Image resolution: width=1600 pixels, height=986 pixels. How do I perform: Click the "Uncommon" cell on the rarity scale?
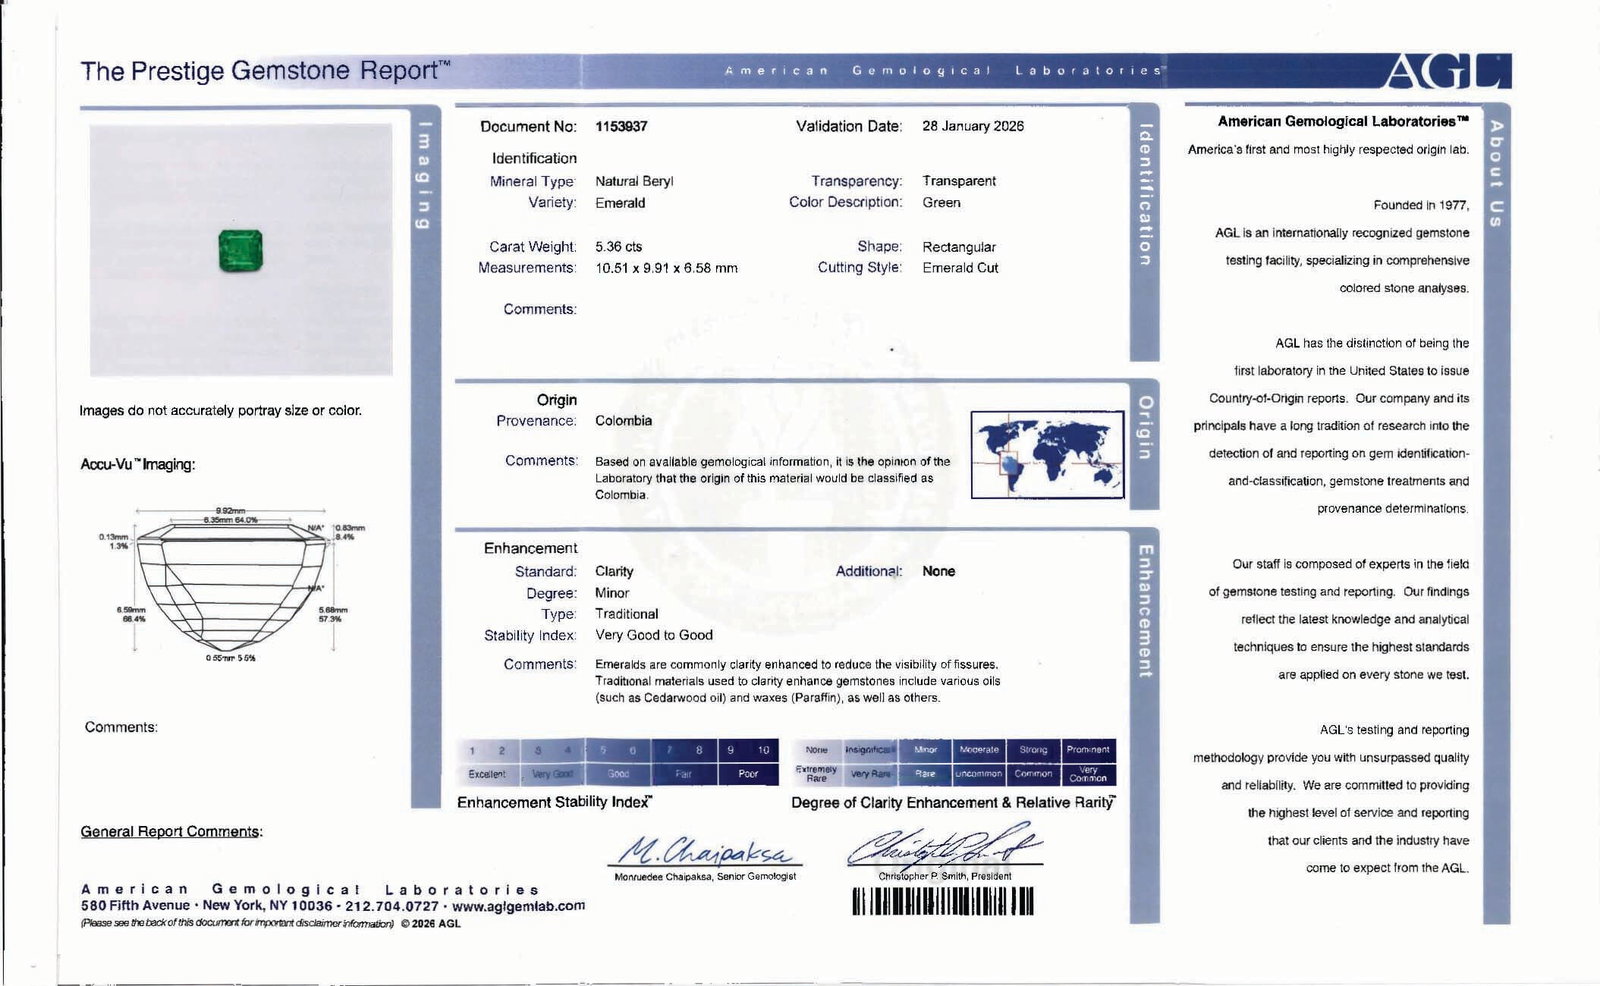(979, 774)
